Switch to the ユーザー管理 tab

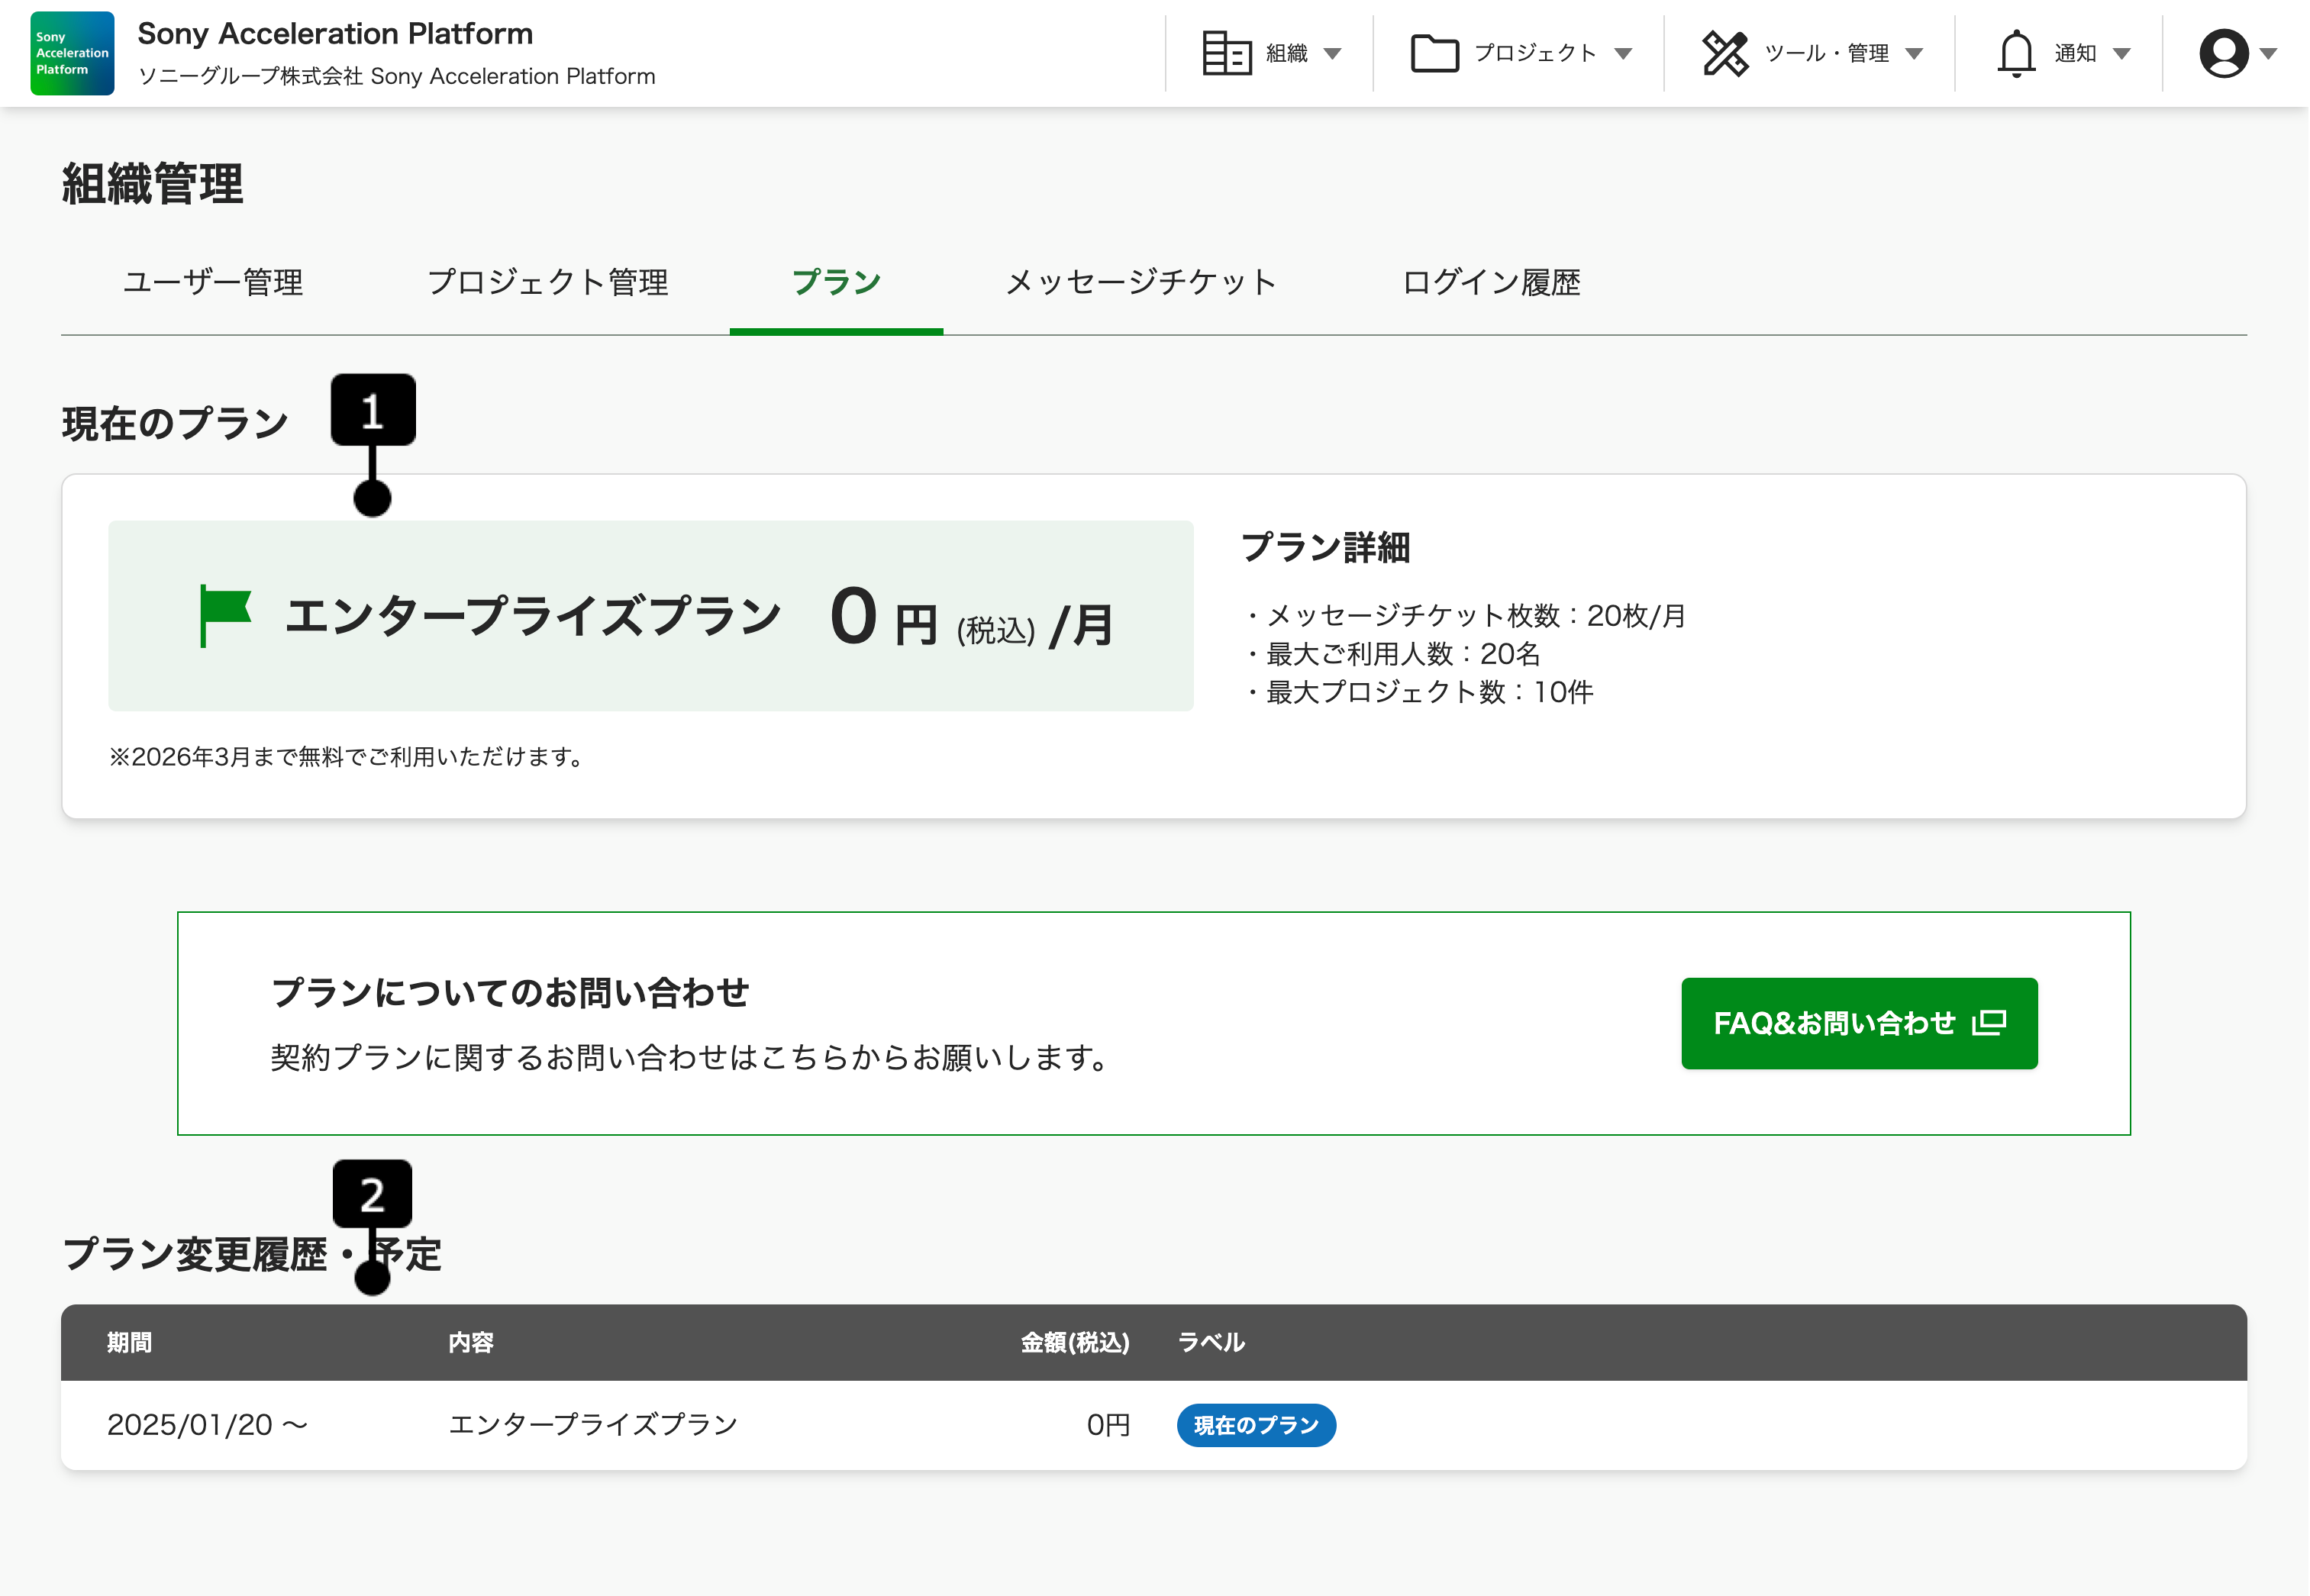[213, 282]
